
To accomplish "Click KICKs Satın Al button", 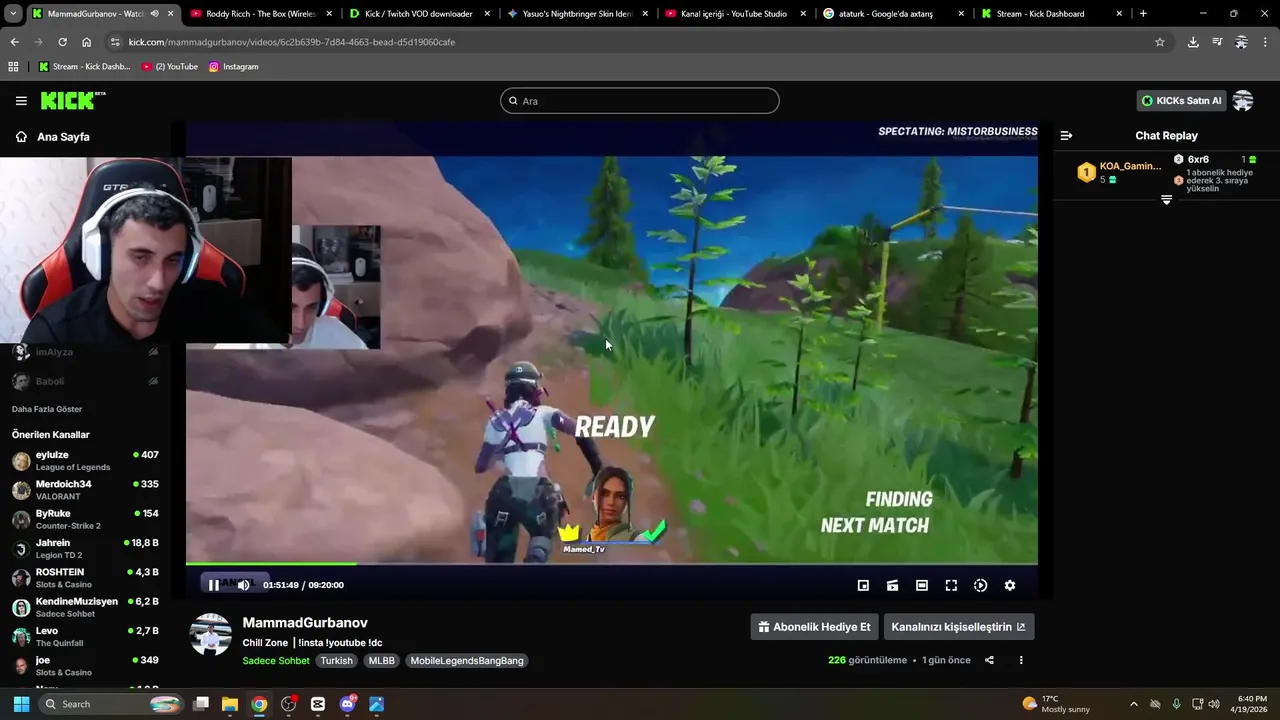I will pos(1182,101).
